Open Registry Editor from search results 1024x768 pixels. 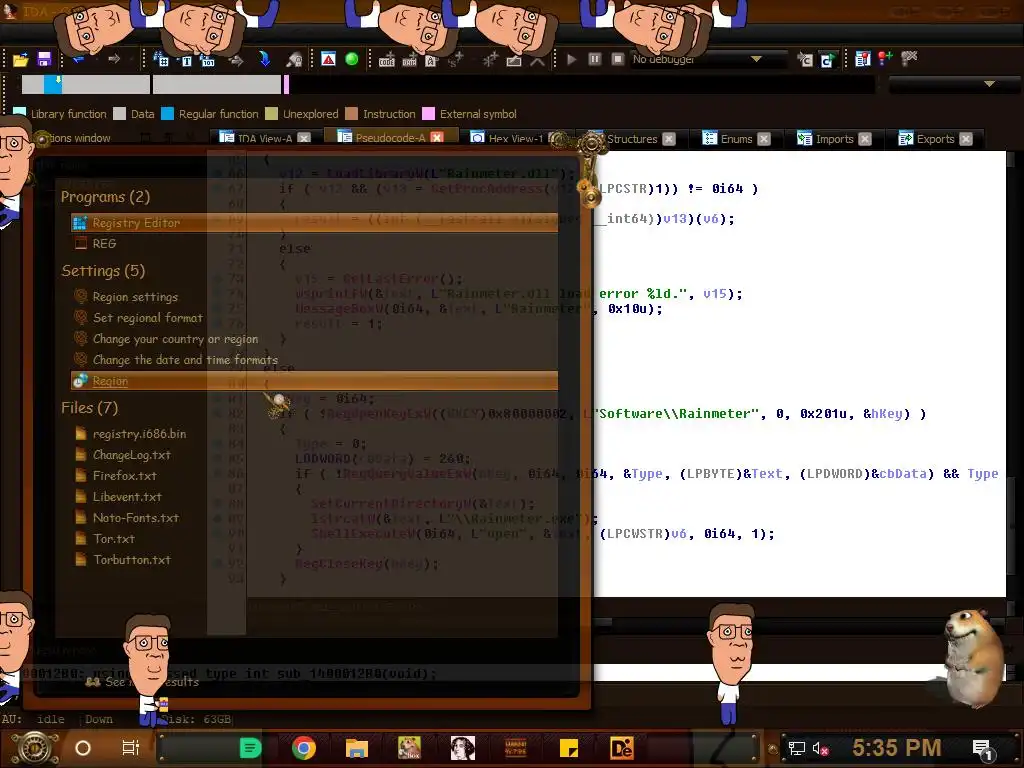click(x=314, y=223)
